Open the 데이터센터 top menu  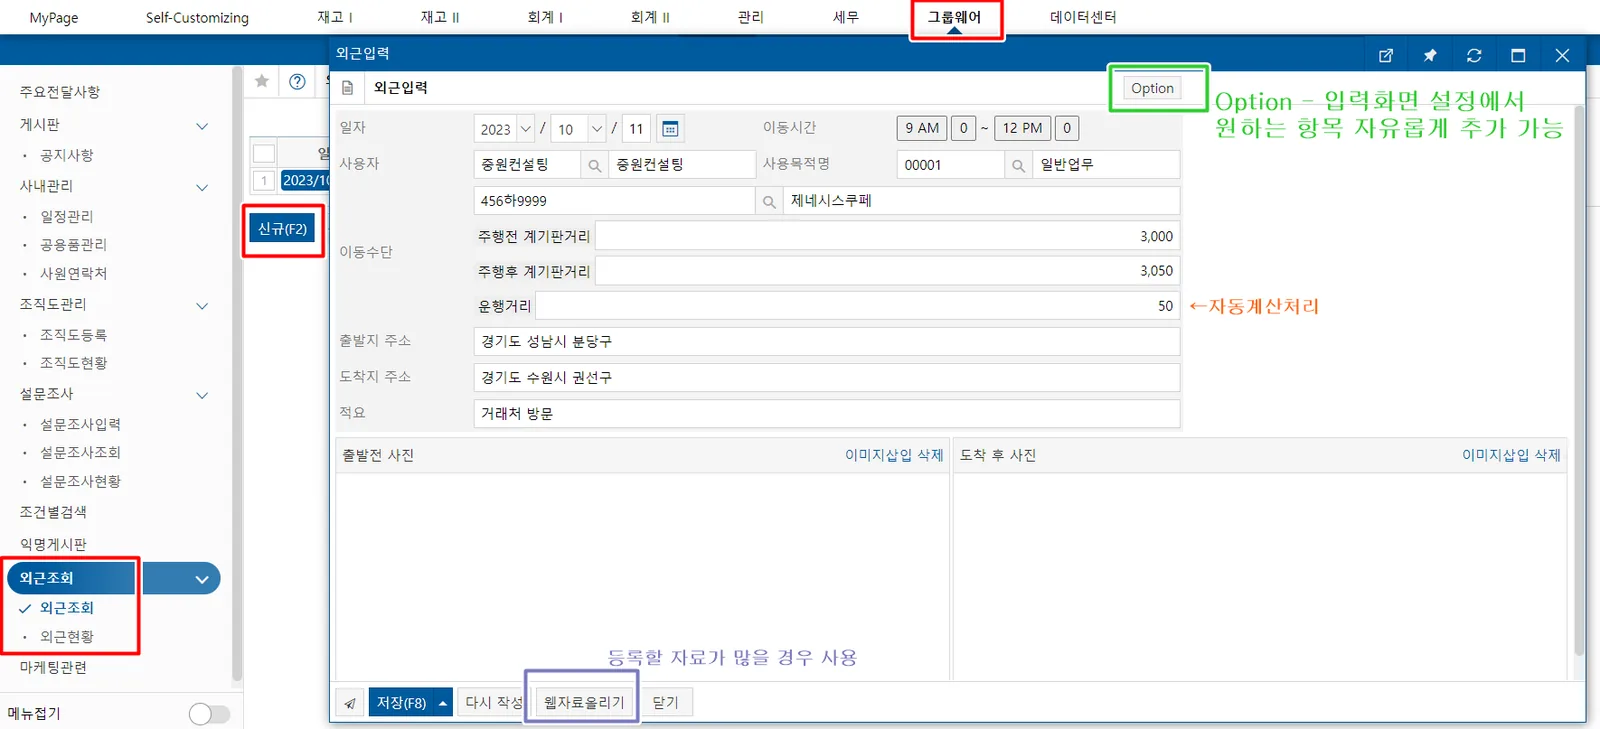click(1083, 18)
